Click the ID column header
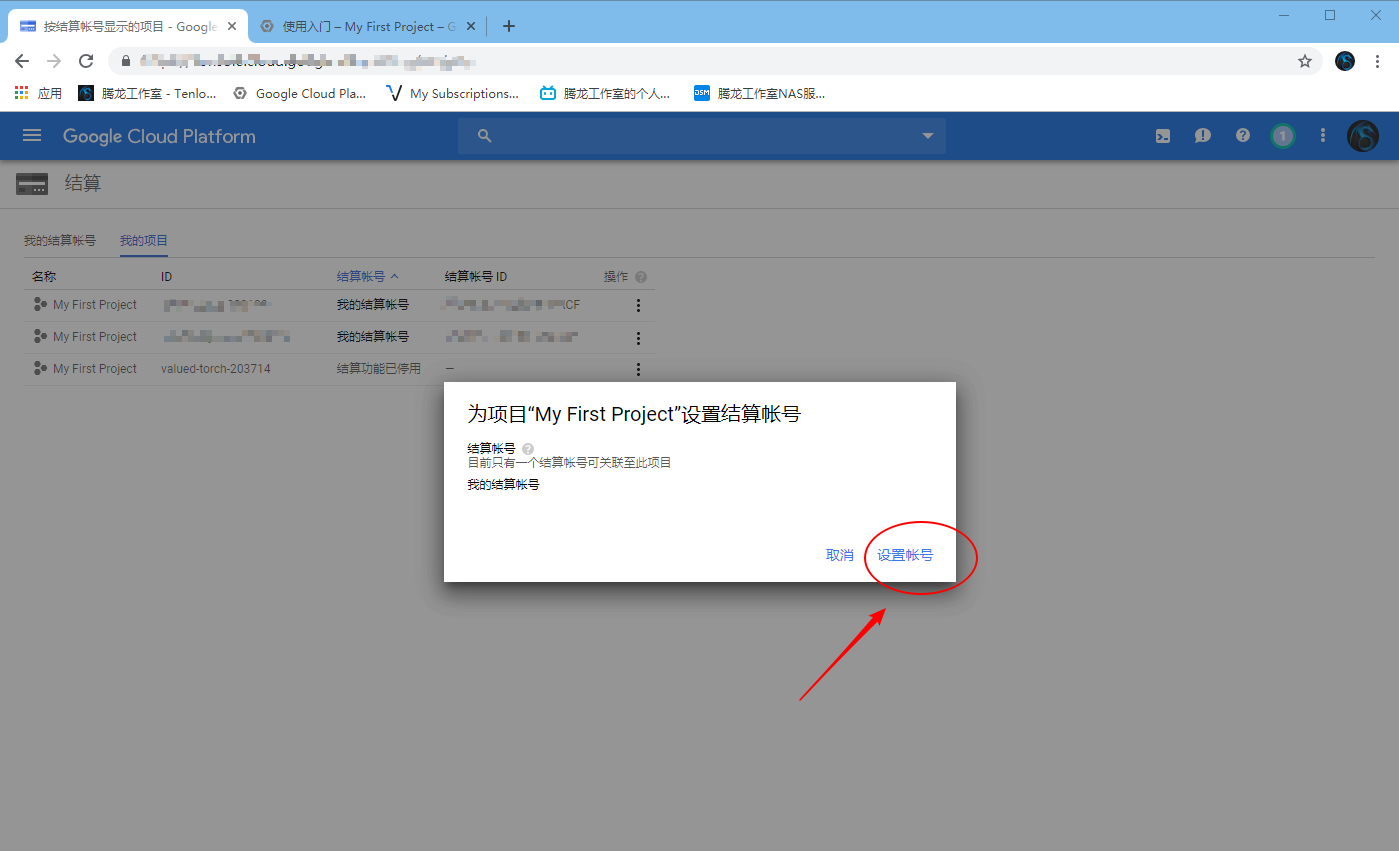The image size is (1399, 851). pos(167,276)
